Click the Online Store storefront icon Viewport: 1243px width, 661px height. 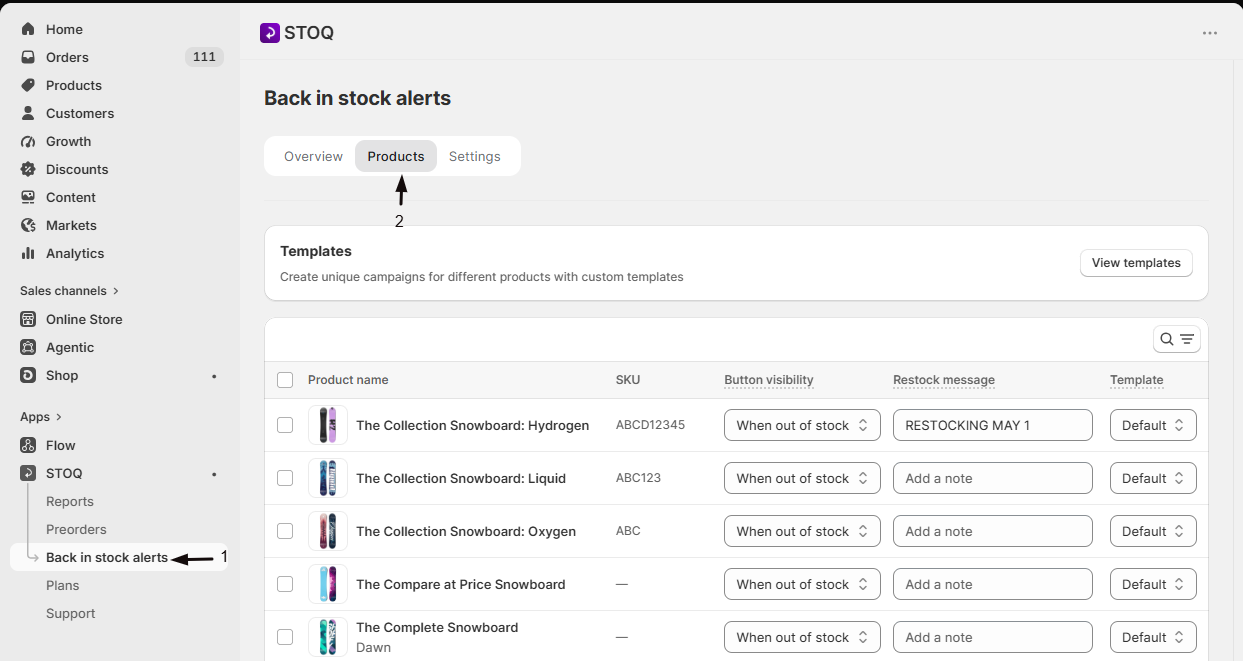coord(28,319)
